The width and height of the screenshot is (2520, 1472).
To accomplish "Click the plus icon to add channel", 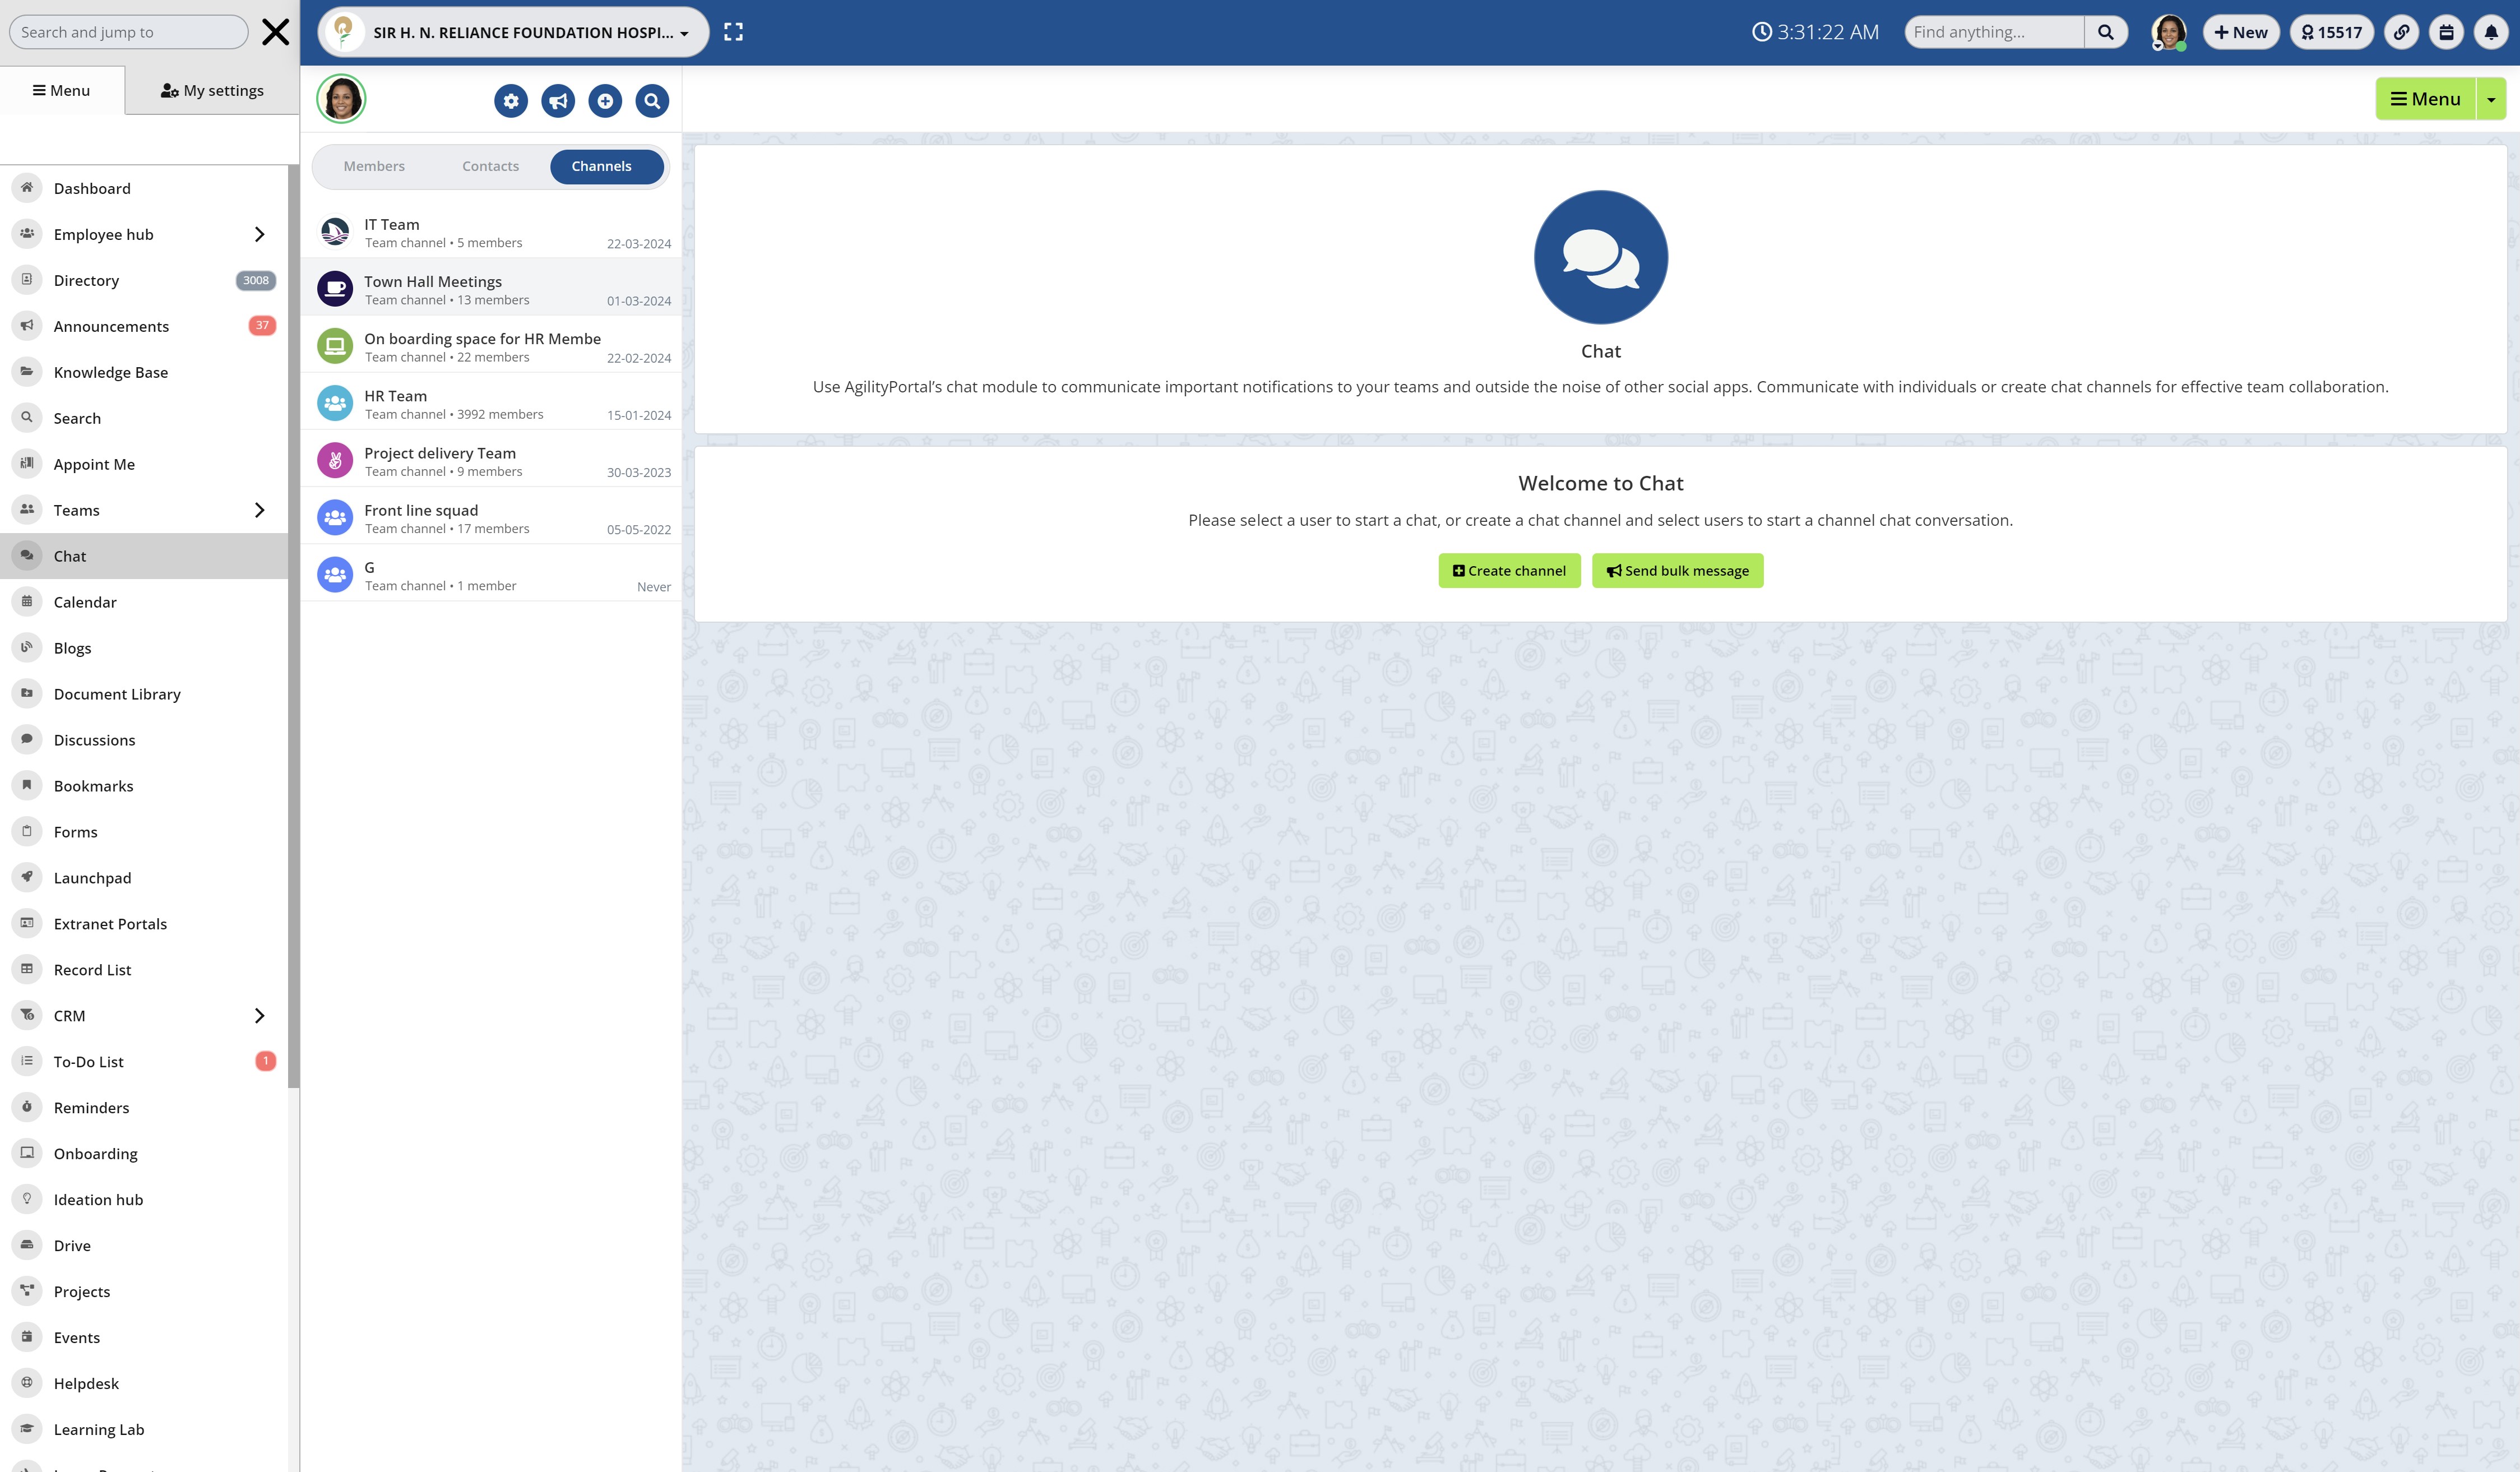I will (605, 101).
